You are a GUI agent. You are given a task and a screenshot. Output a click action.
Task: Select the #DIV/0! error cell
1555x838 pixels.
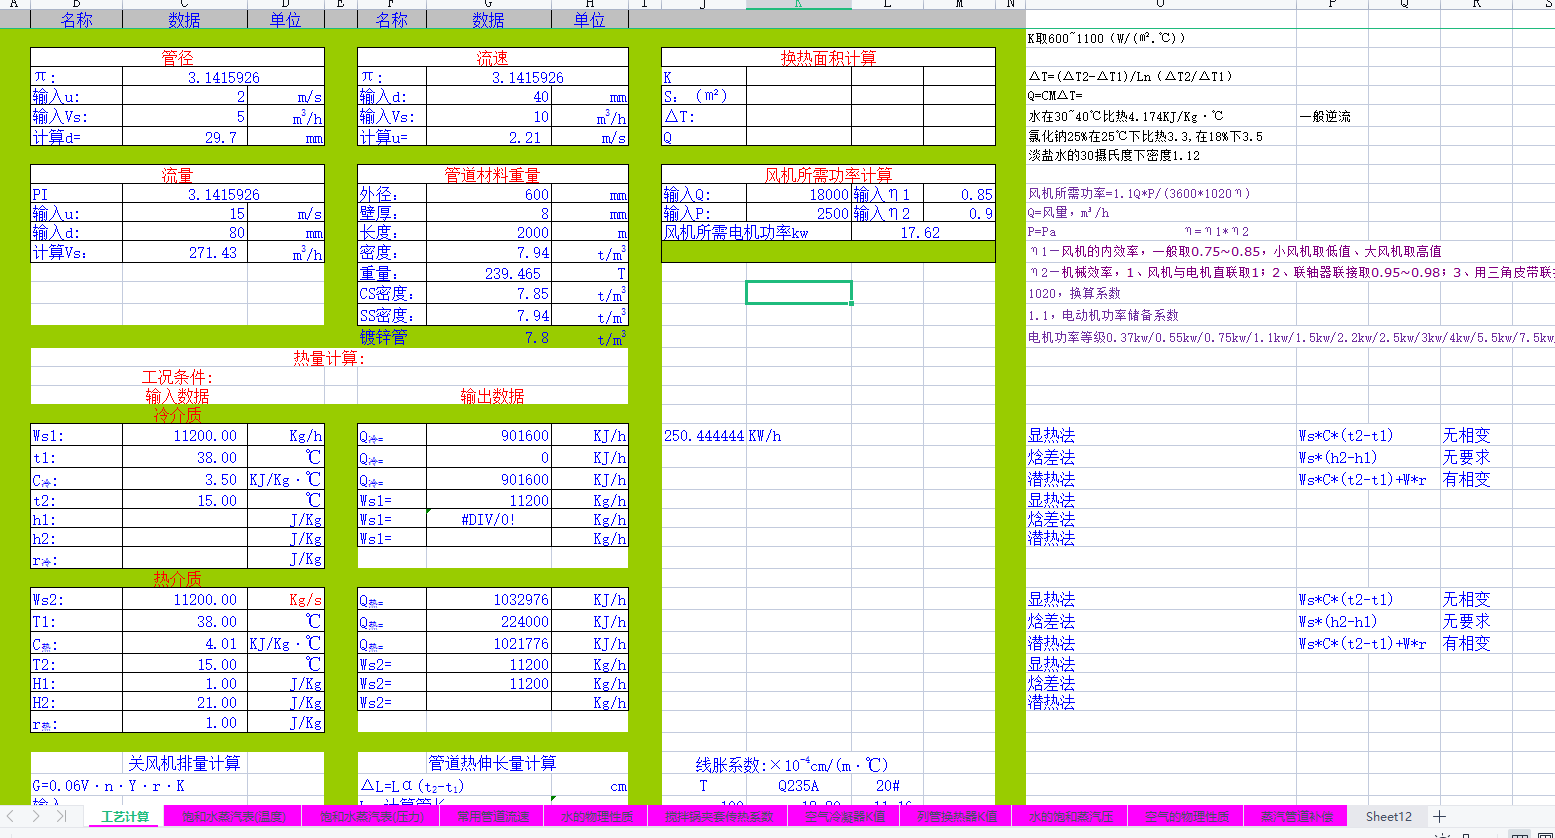[488, 520]
